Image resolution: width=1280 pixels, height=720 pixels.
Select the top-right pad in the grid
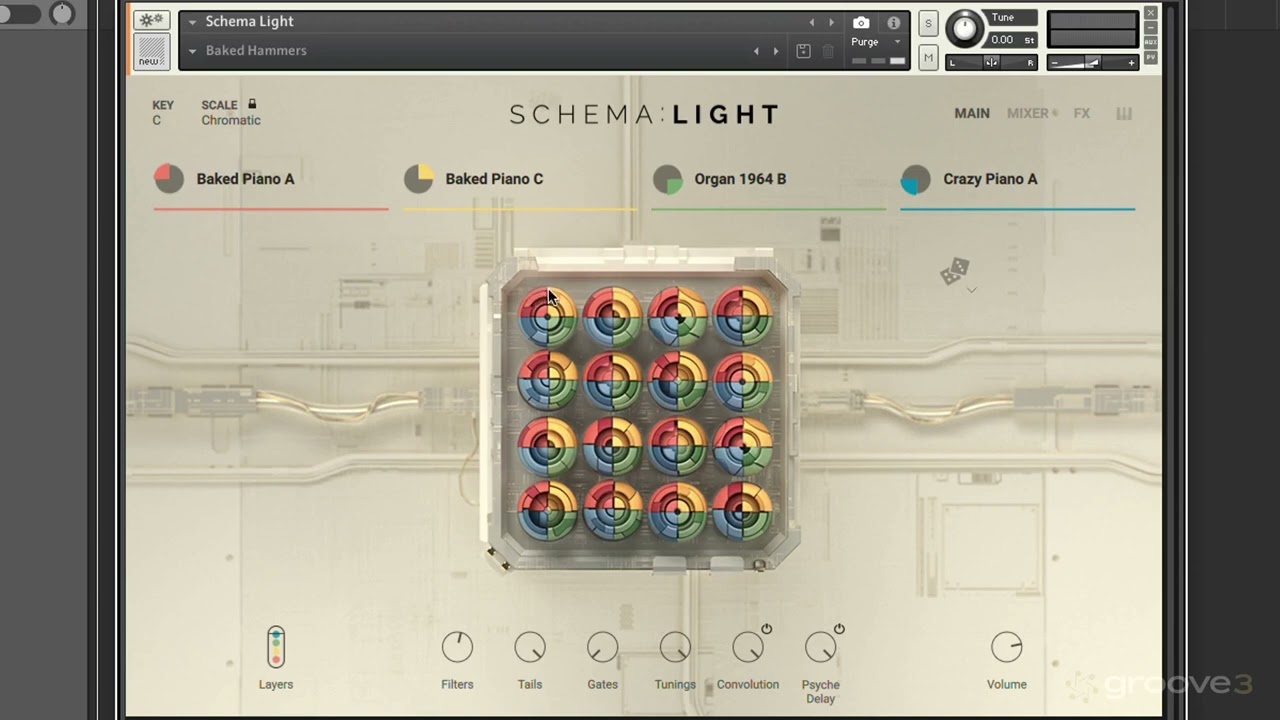[742, 316]
